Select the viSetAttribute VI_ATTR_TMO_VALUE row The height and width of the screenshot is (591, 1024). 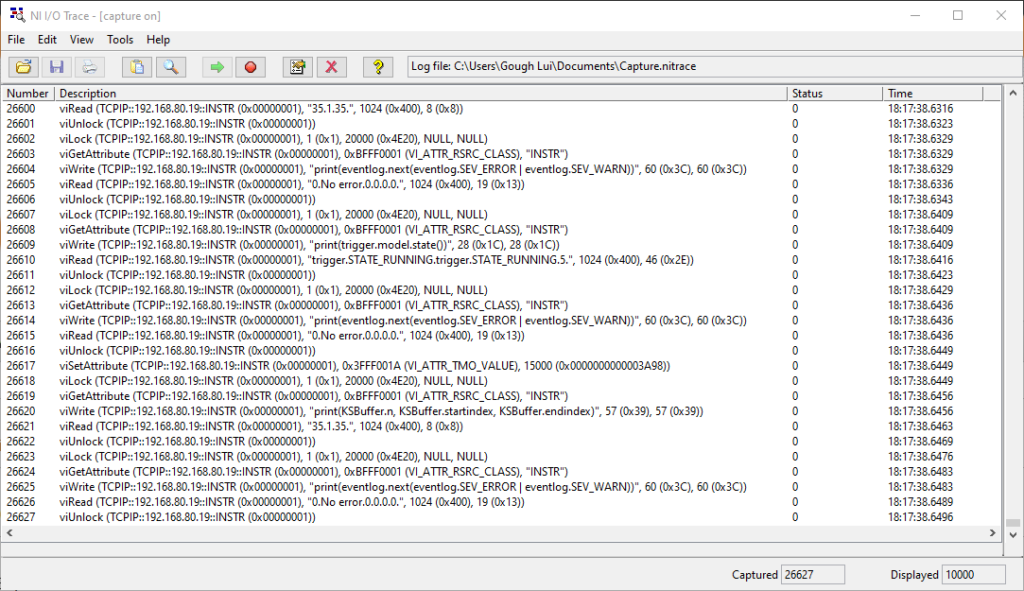coord(502,366)
